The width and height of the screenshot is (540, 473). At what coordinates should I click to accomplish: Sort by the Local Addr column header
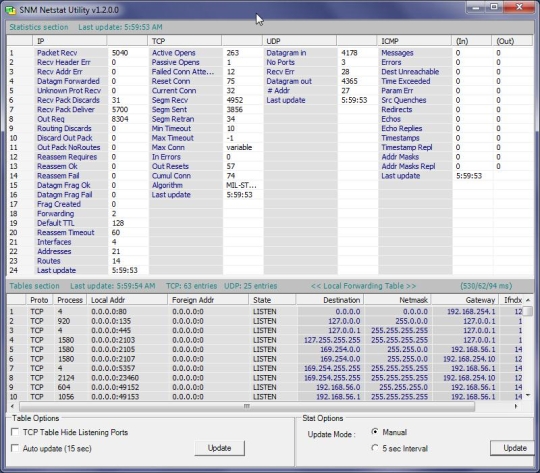(127, 300)
